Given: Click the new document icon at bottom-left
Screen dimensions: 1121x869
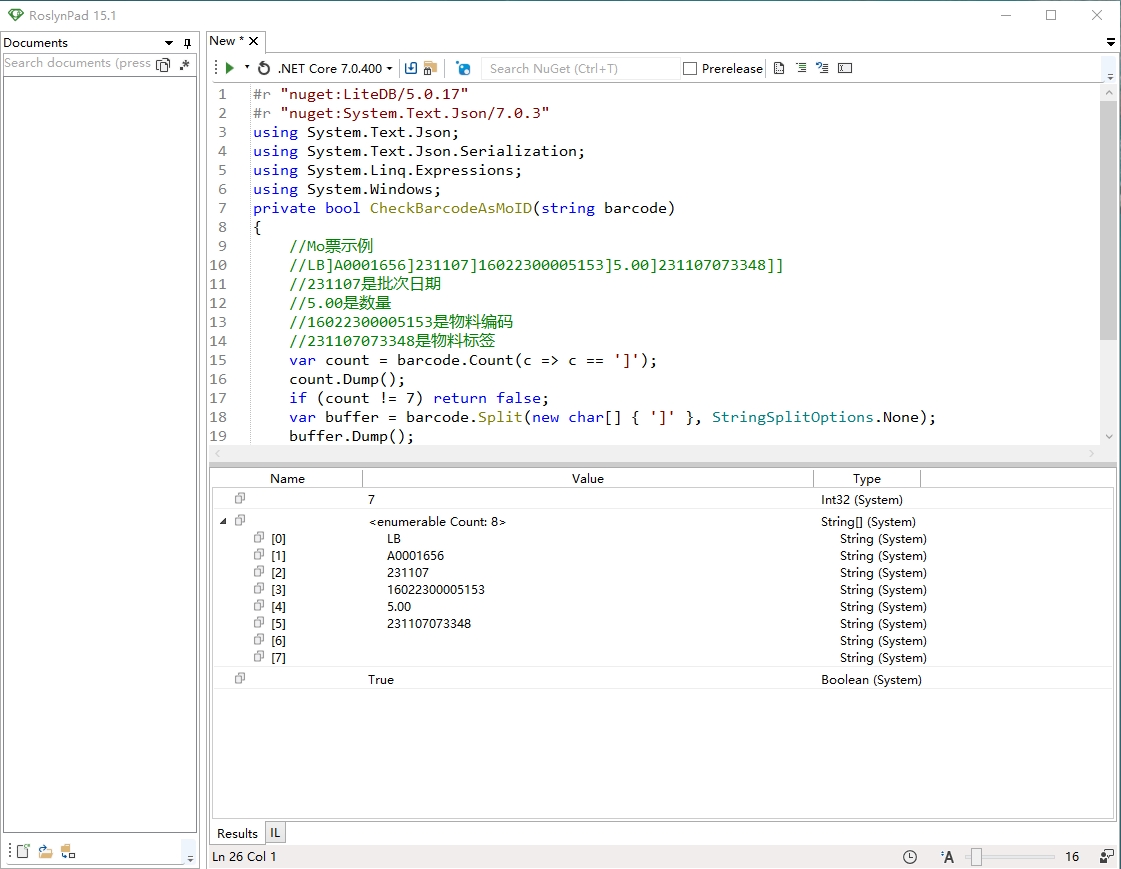Looking at the screenshot, I should (23, 851).
